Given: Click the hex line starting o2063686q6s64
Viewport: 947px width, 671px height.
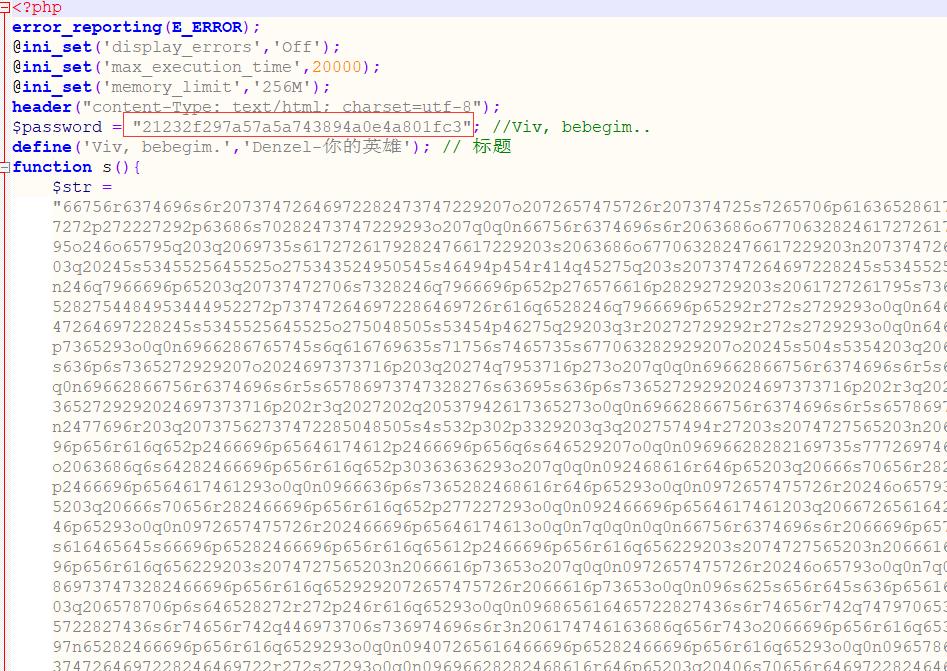Looking at the screenshot, I should coord(499,466).
